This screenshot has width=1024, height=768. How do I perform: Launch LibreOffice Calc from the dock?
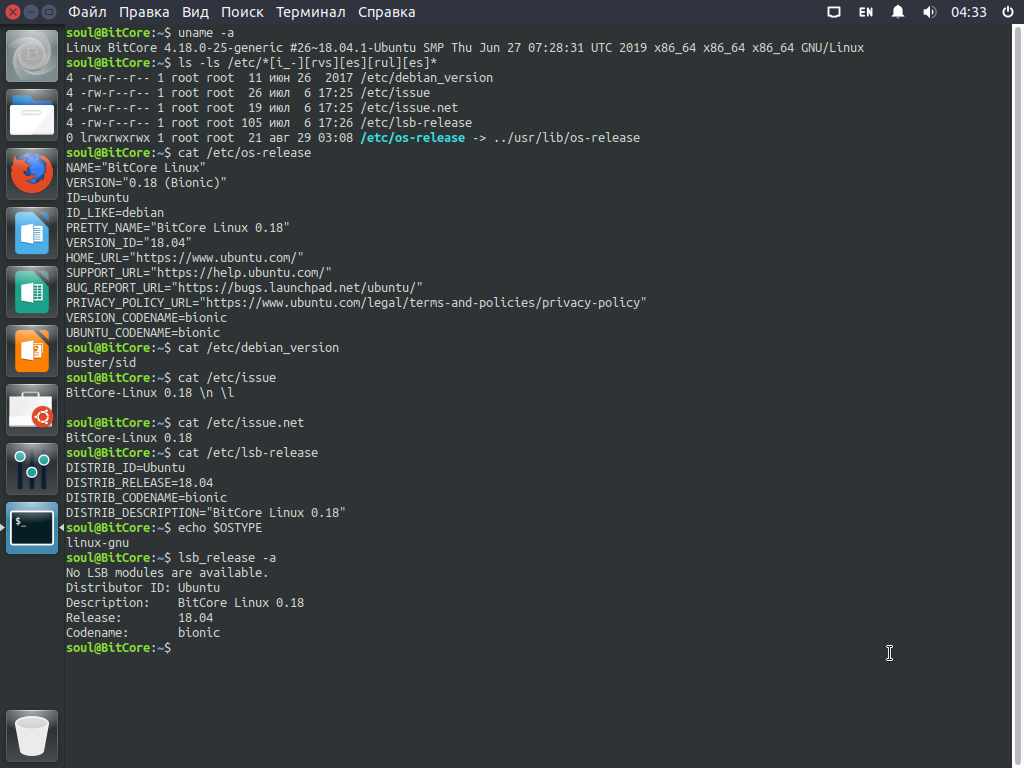[31, 292]
